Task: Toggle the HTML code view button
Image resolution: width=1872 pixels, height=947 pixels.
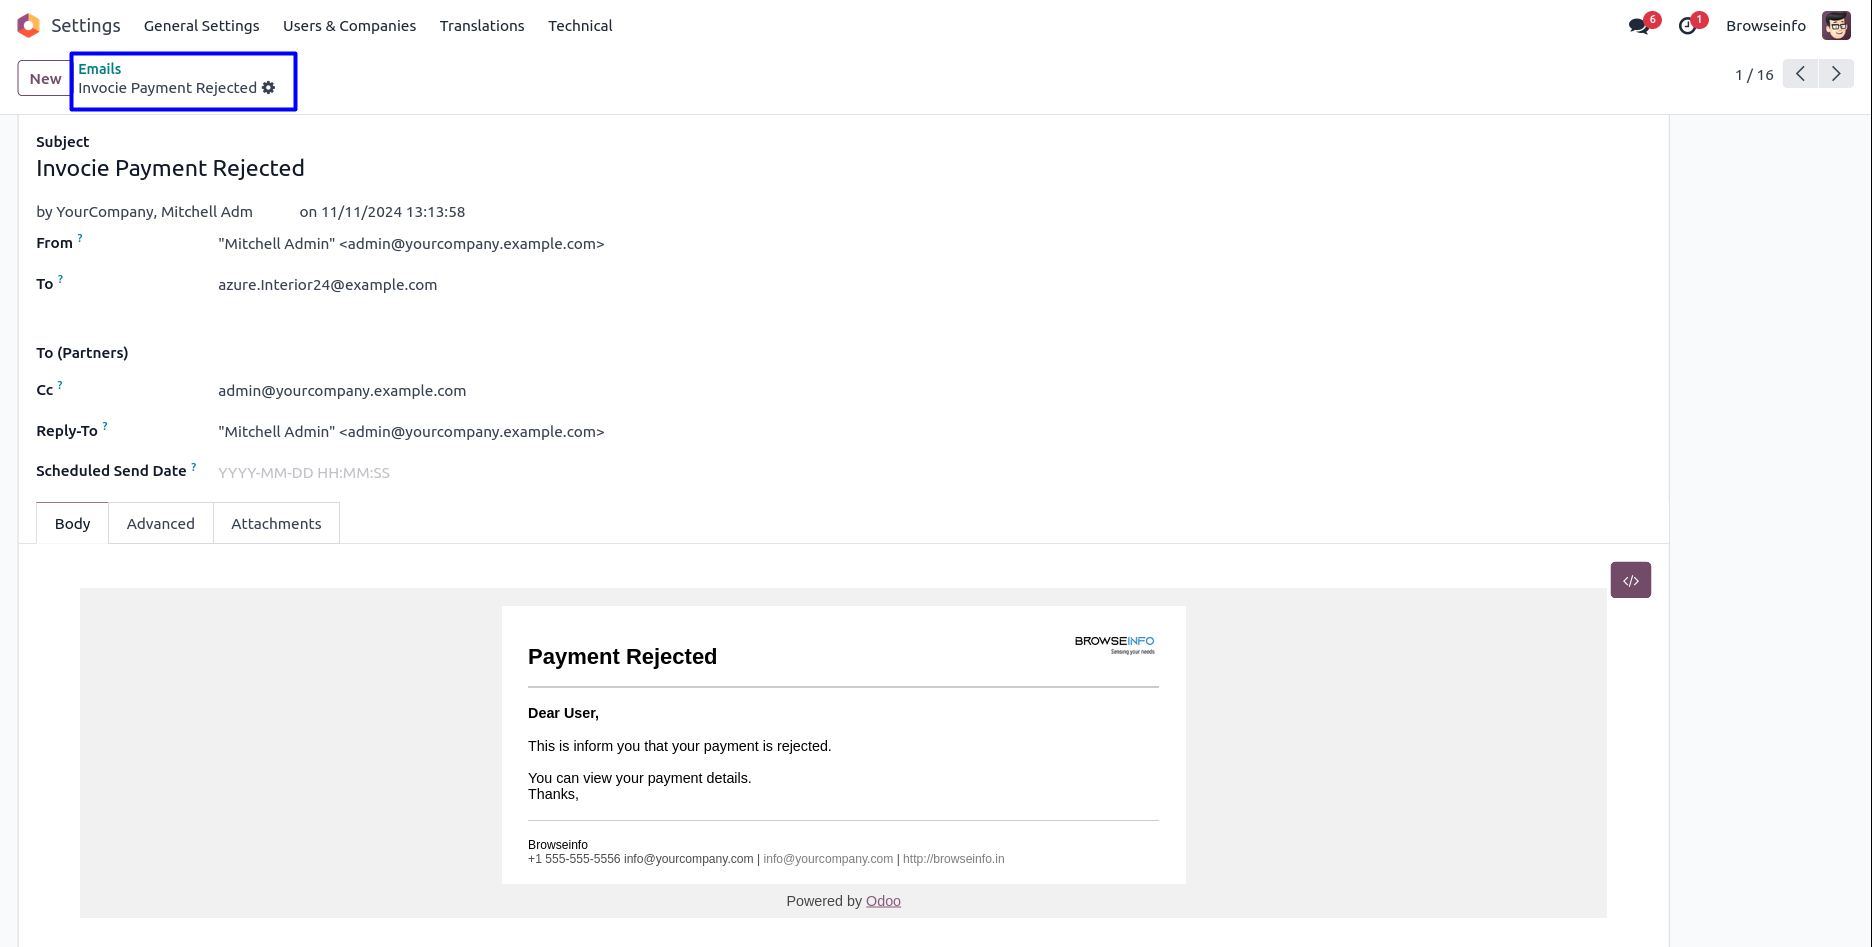Action: point(1630,580)
